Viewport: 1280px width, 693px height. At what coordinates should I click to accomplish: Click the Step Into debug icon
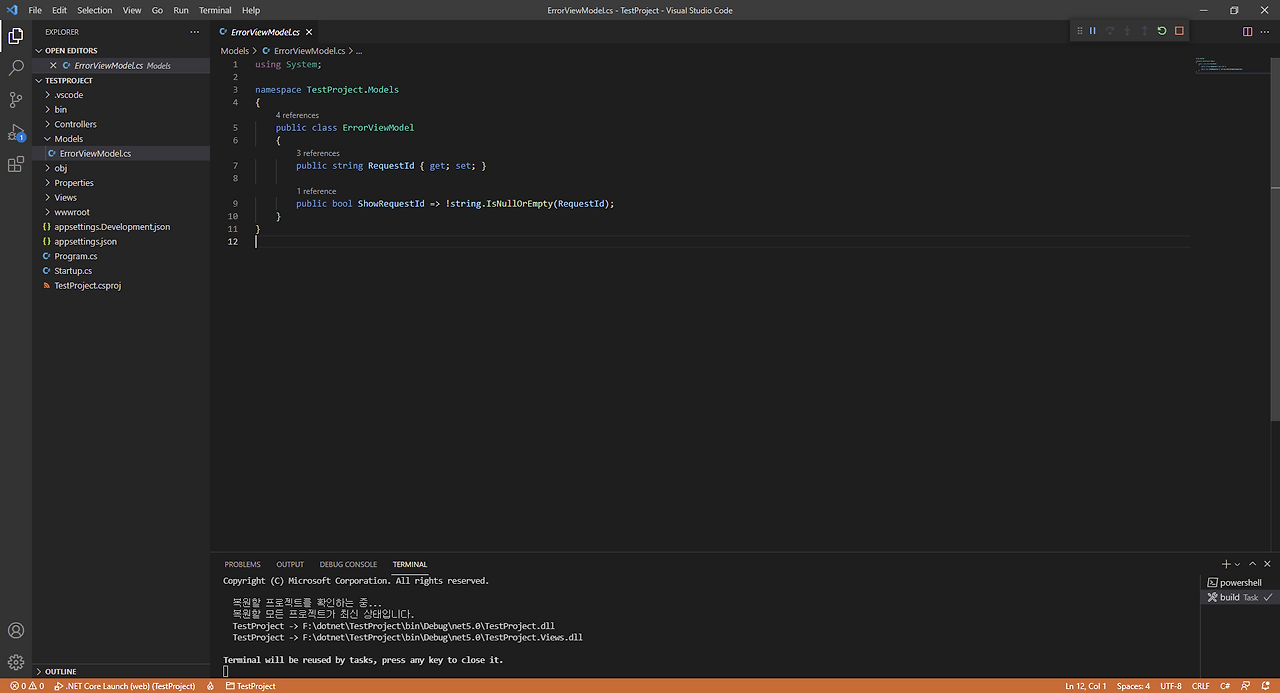(x=1127, y=31)
